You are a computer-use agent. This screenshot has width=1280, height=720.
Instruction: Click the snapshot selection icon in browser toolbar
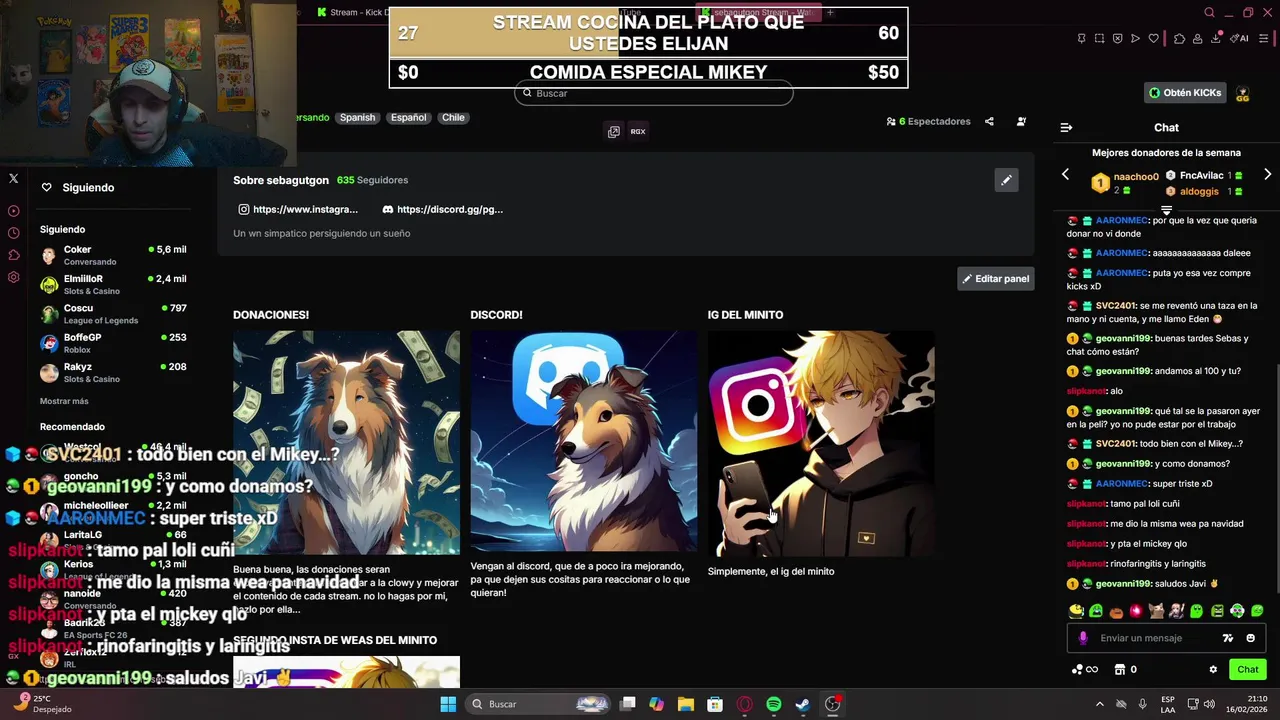click(x=1099, y=39)
